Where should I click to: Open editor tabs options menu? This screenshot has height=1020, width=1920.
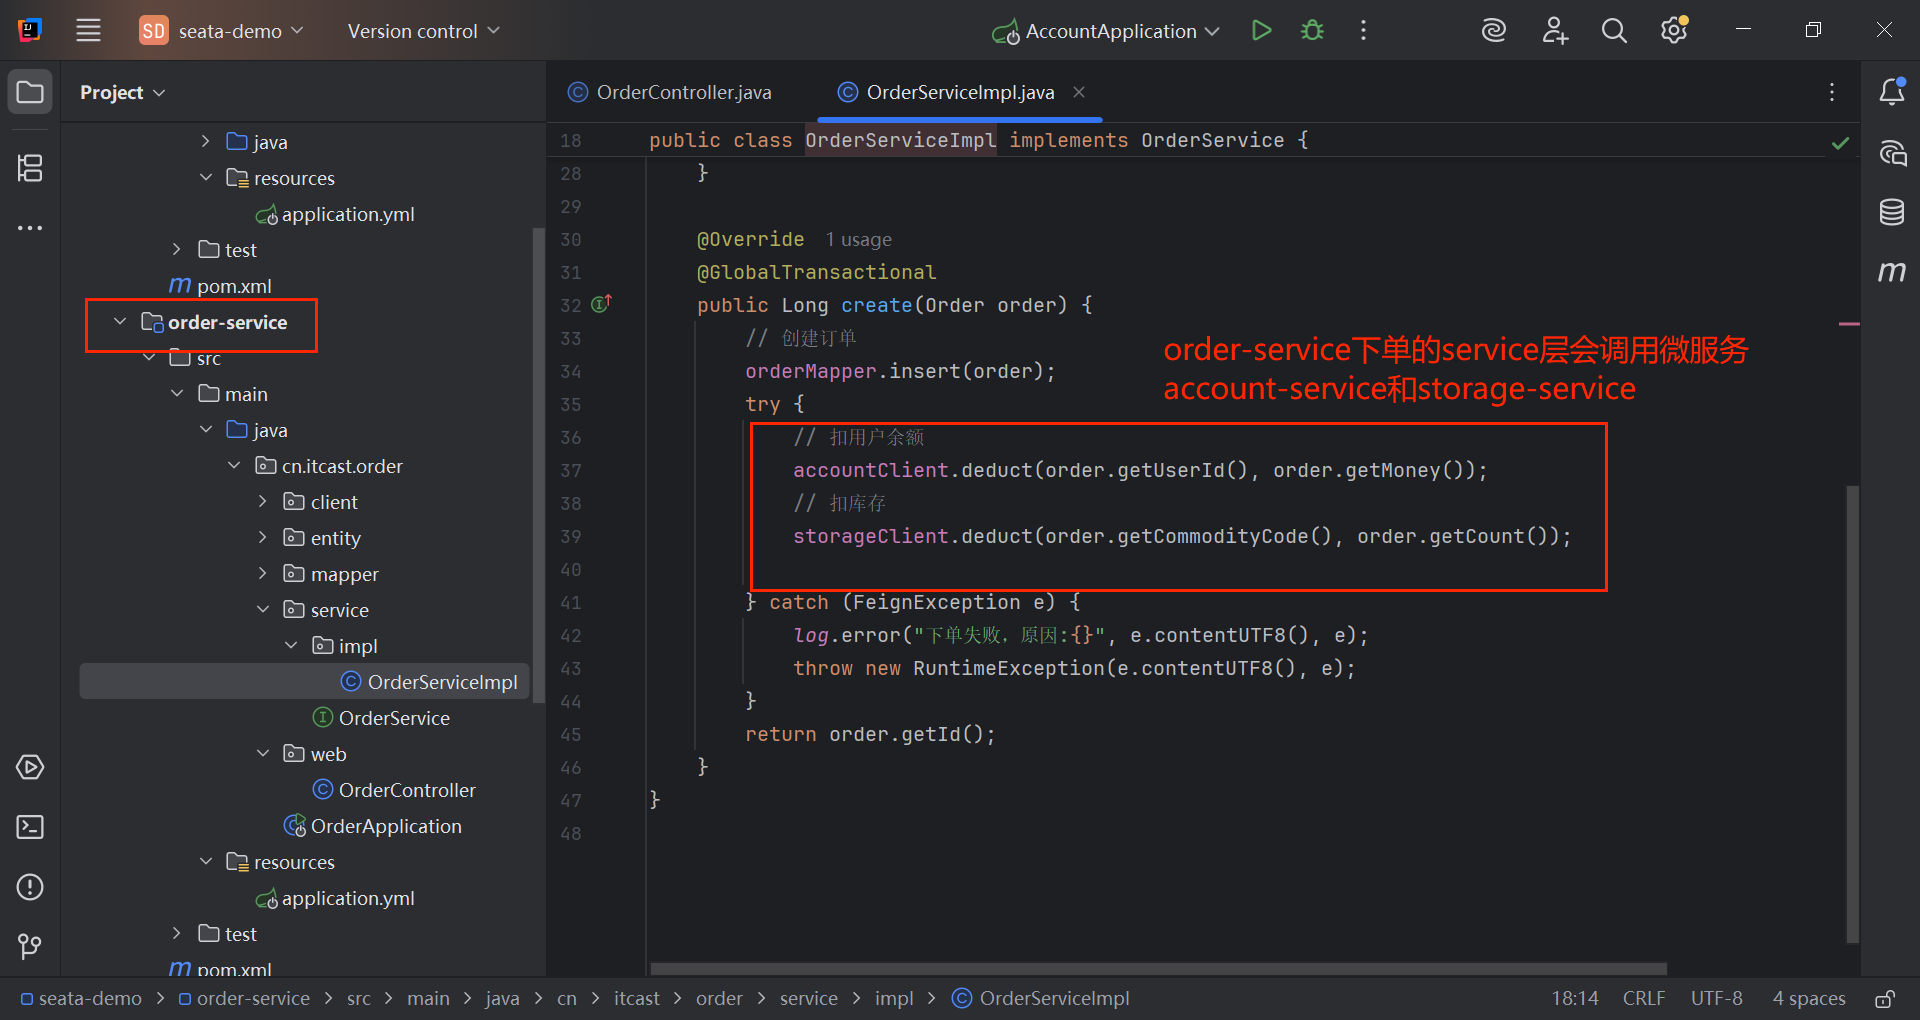click(x=1832, y=92)
